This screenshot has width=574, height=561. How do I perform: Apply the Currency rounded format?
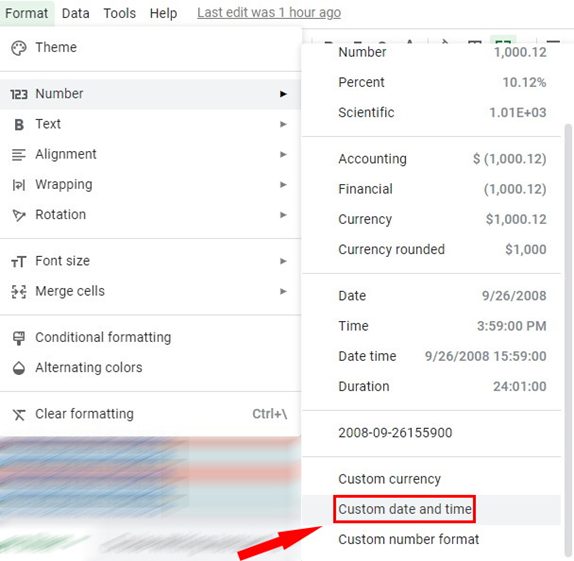click(431, 249)
